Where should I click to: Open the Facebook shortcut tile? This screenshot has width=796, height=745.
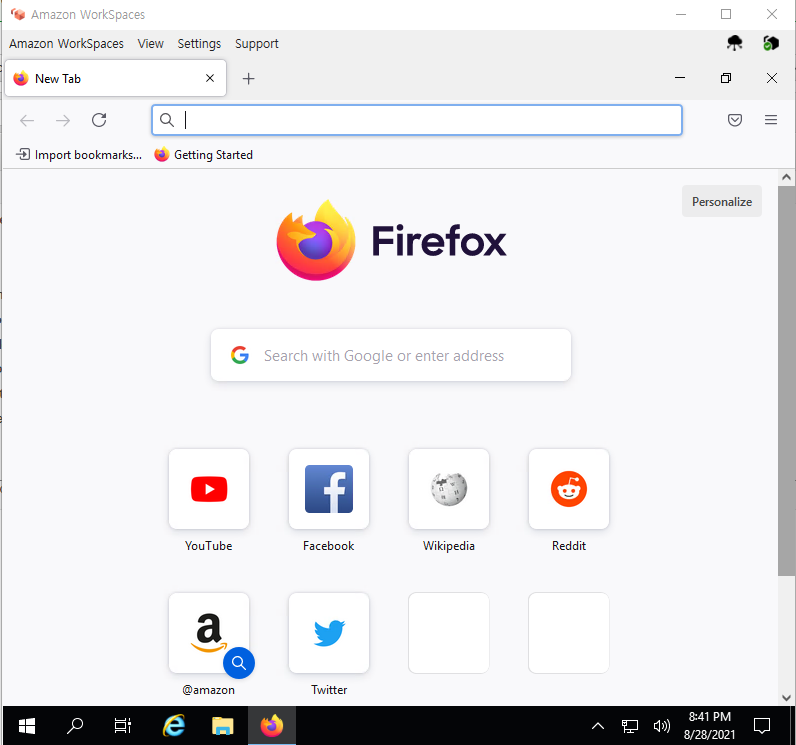pos(328,489)
